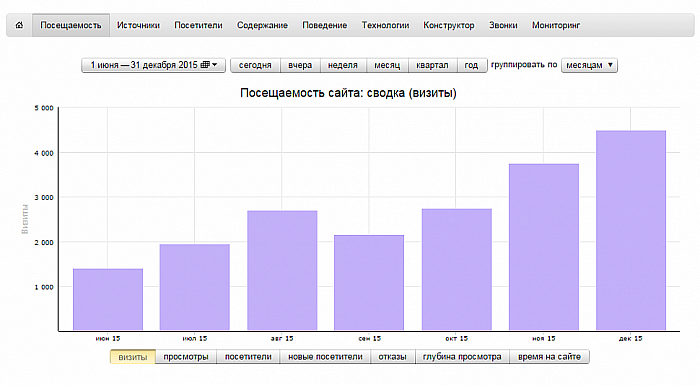700x385 pixels.
Task: Choose the месяц period button
Action: coord(387,65)
